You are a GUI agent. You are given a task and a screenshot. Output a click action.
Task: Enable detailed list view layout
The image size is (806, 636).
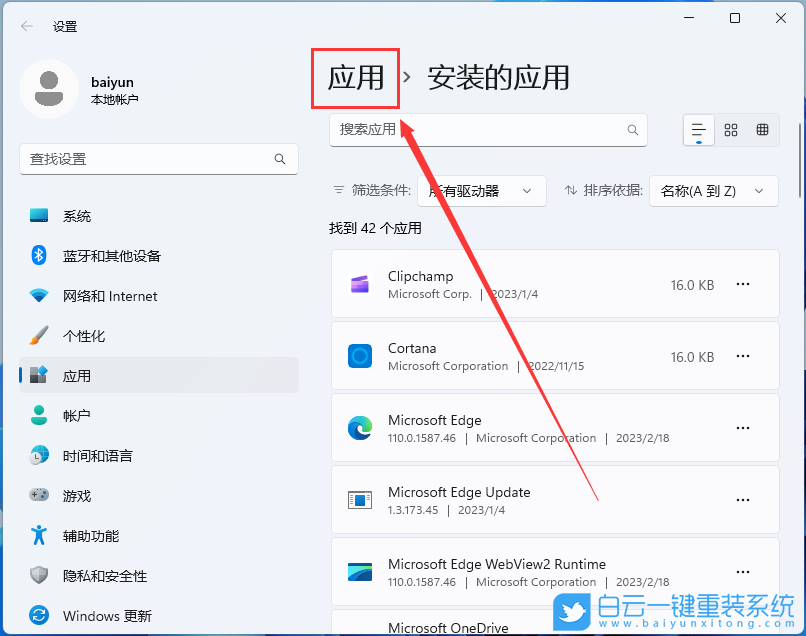pos(698,130)
